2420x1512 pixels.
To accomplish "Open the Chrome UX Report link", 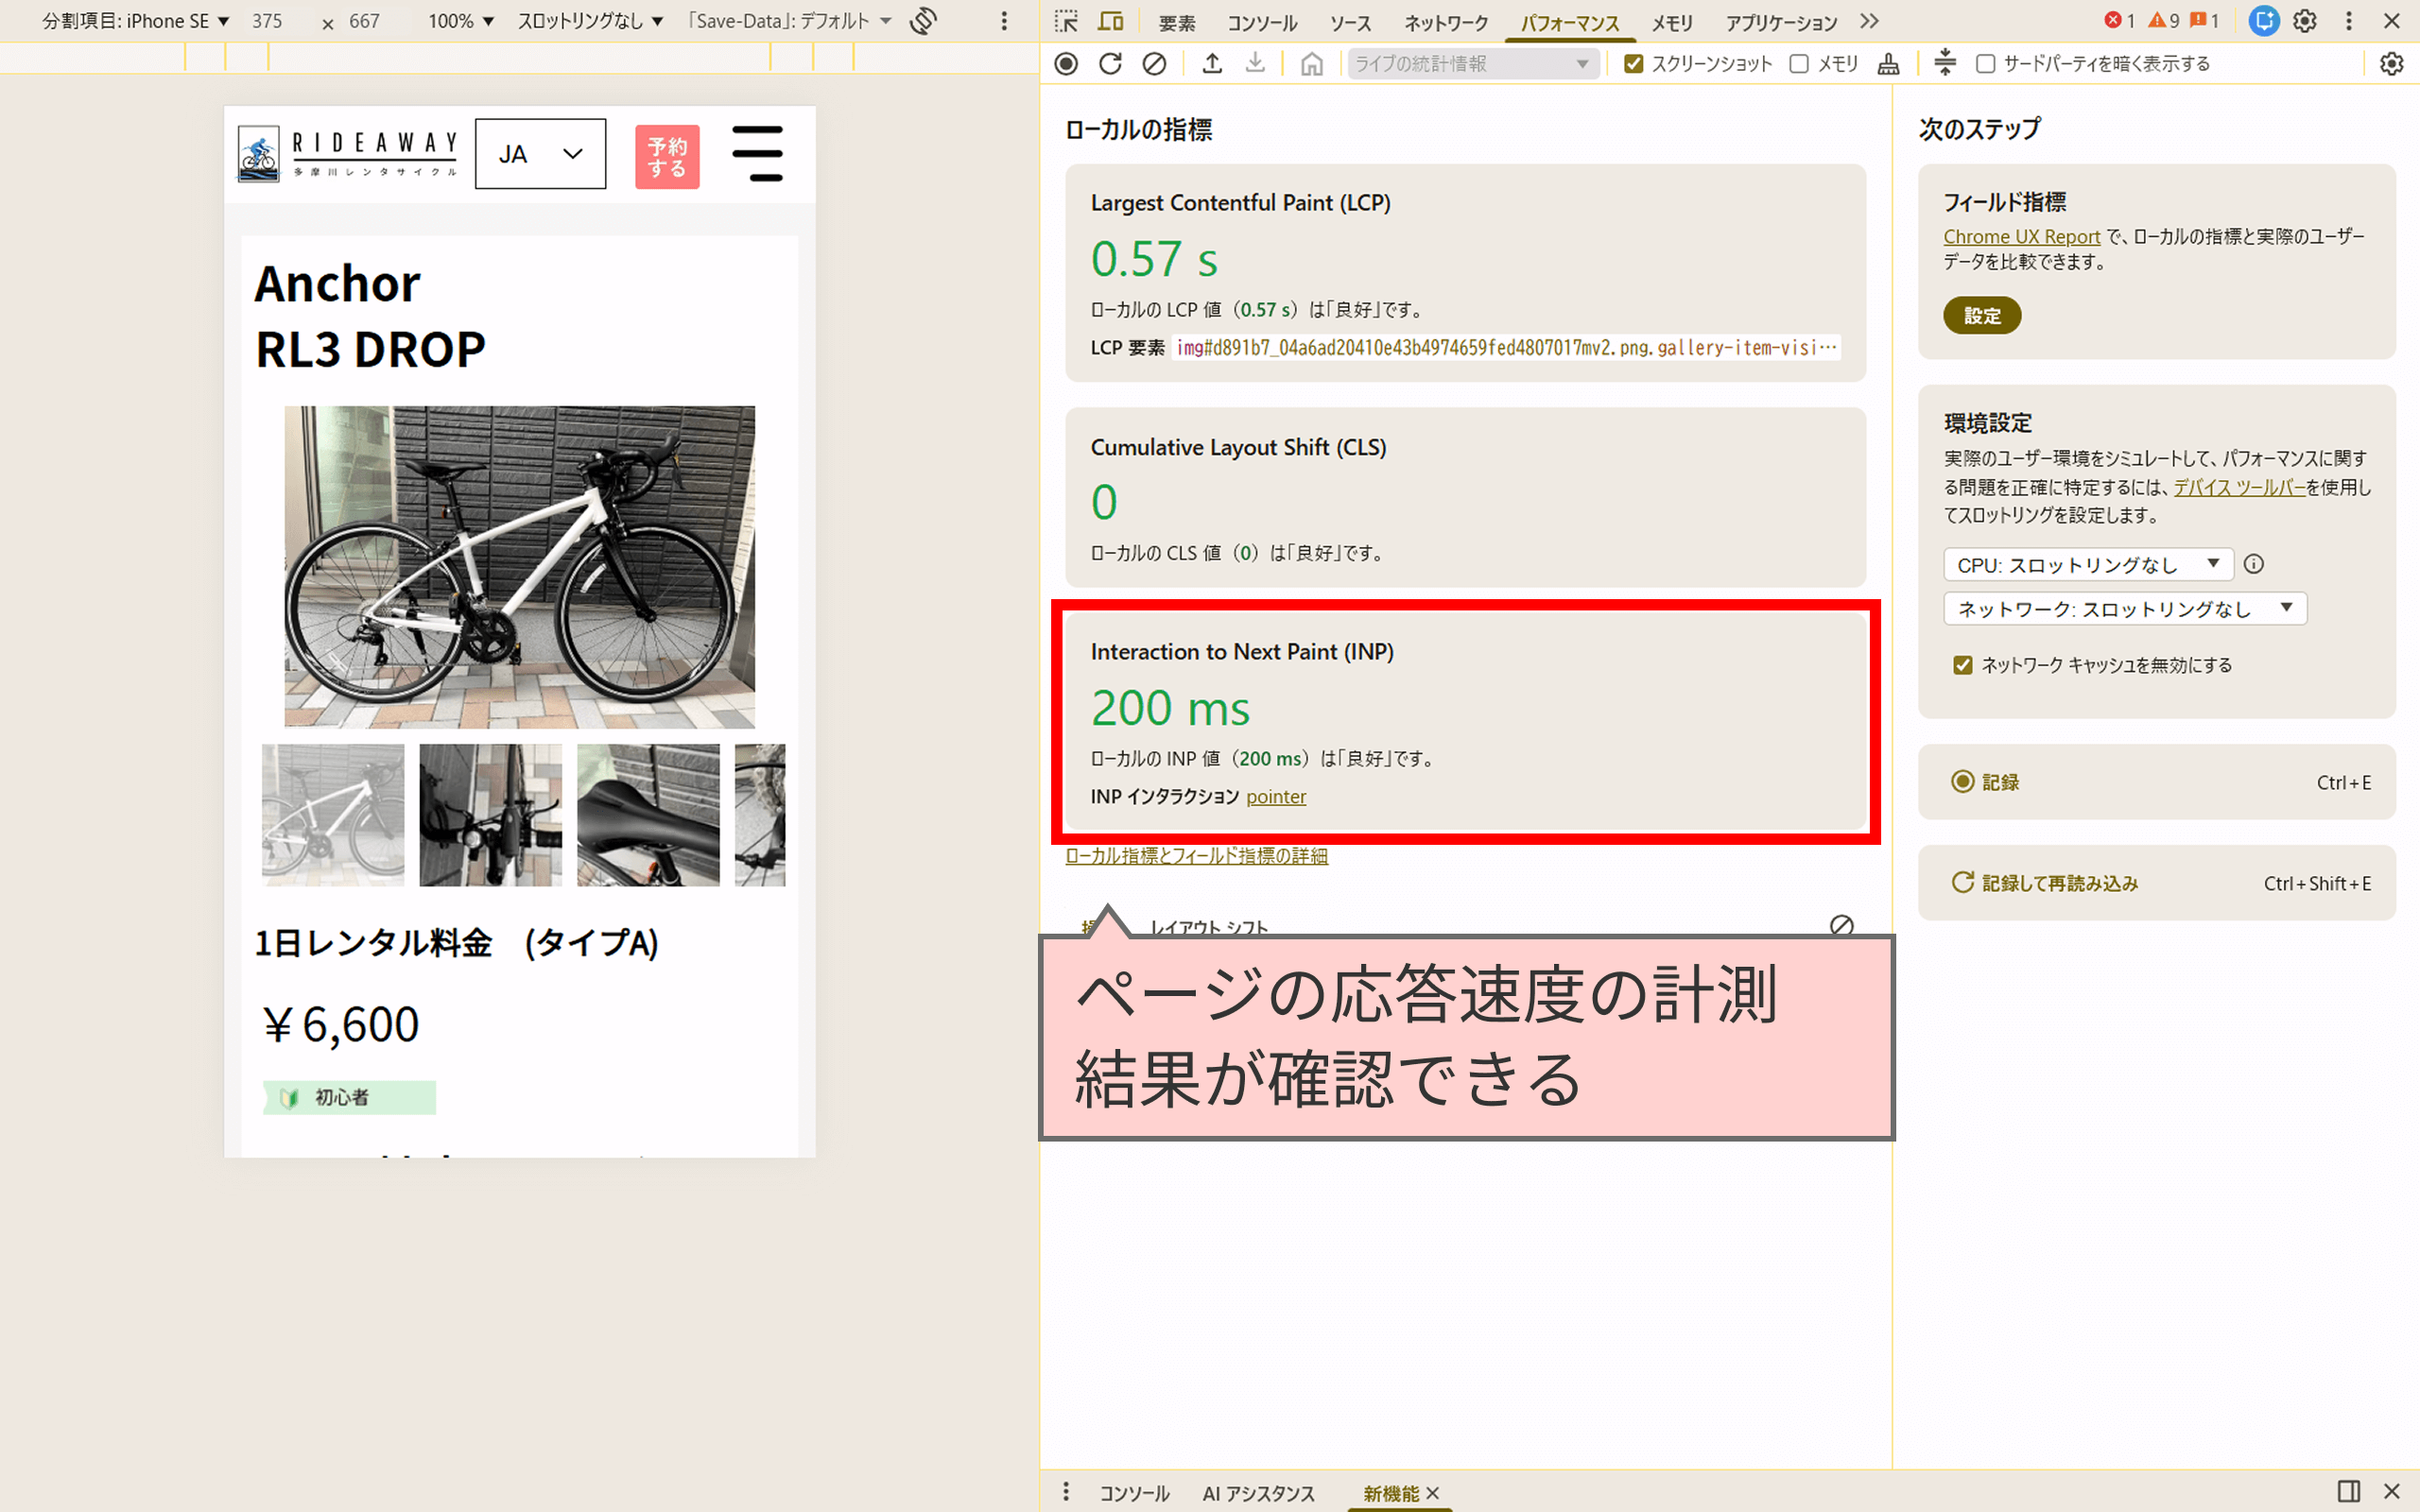I will pyautogui.click(x=2021, y=236).
